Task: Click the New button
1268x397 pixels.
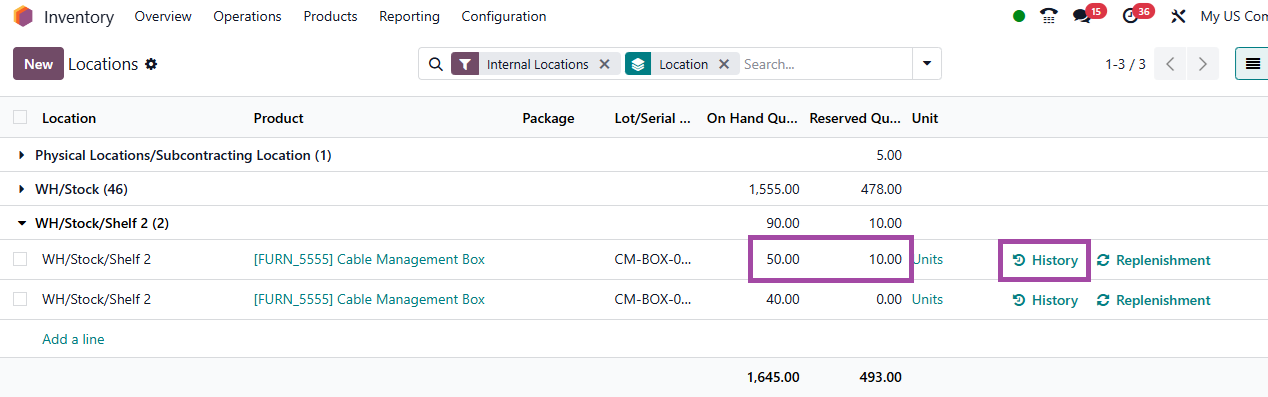Action: tap(38, 64)
